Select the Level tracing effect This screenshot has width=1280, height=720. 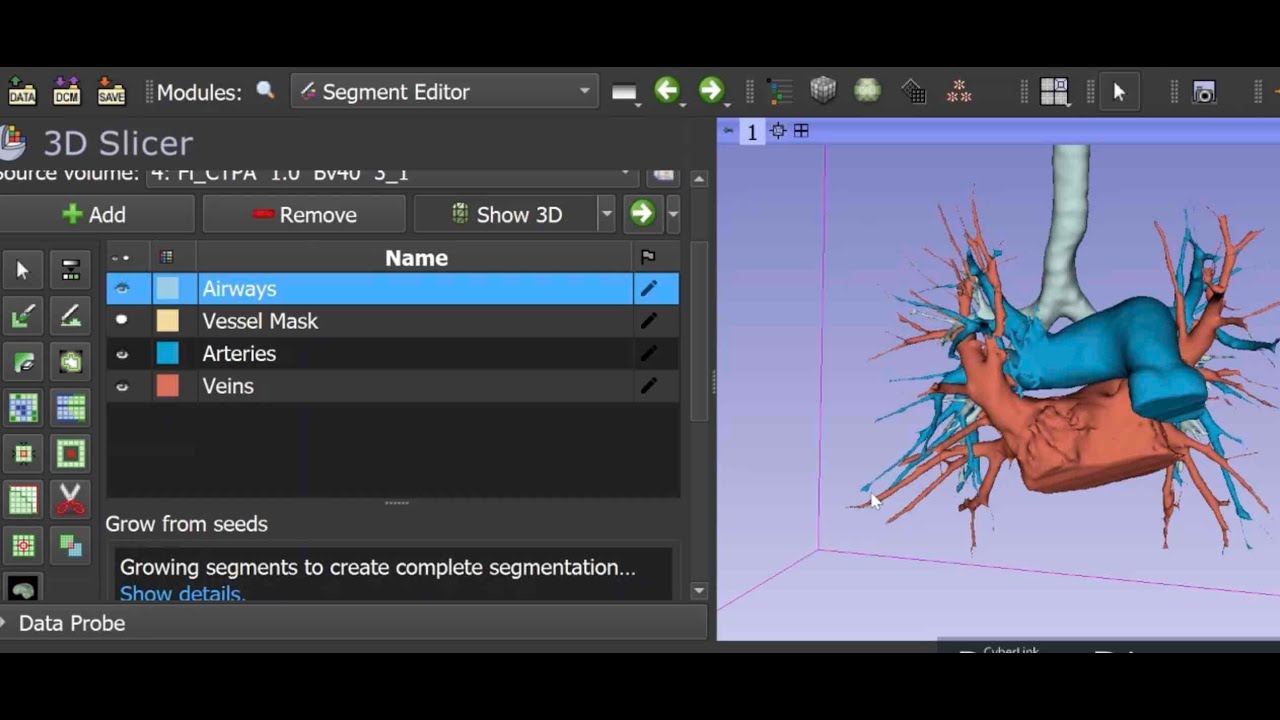(70, 362)
